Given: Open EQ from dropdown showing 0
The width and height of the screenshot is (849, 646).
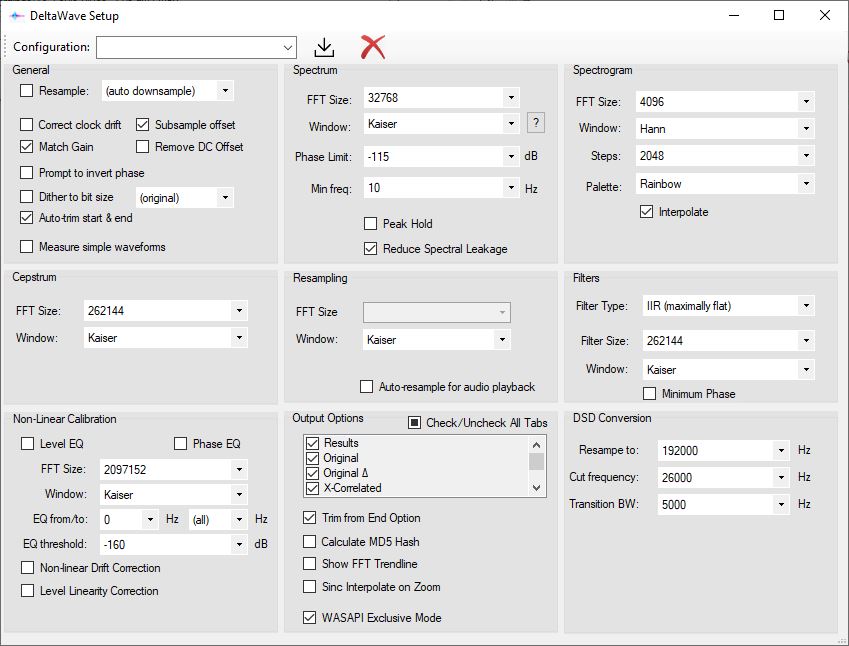Looking at the screenshot, I should pos(129,519).
